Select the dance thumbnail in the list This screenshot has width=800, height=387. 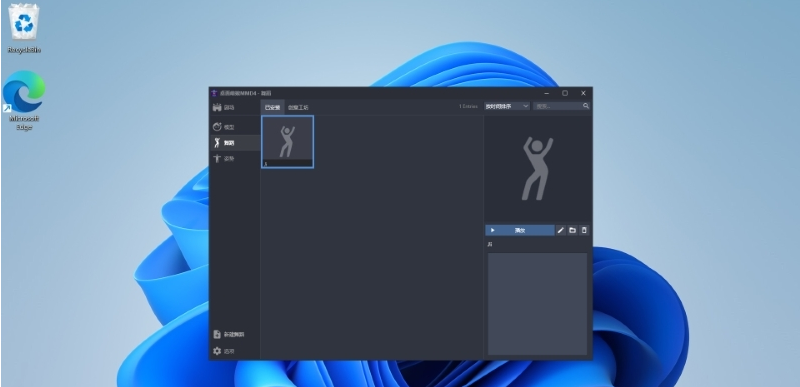[288, 142]
